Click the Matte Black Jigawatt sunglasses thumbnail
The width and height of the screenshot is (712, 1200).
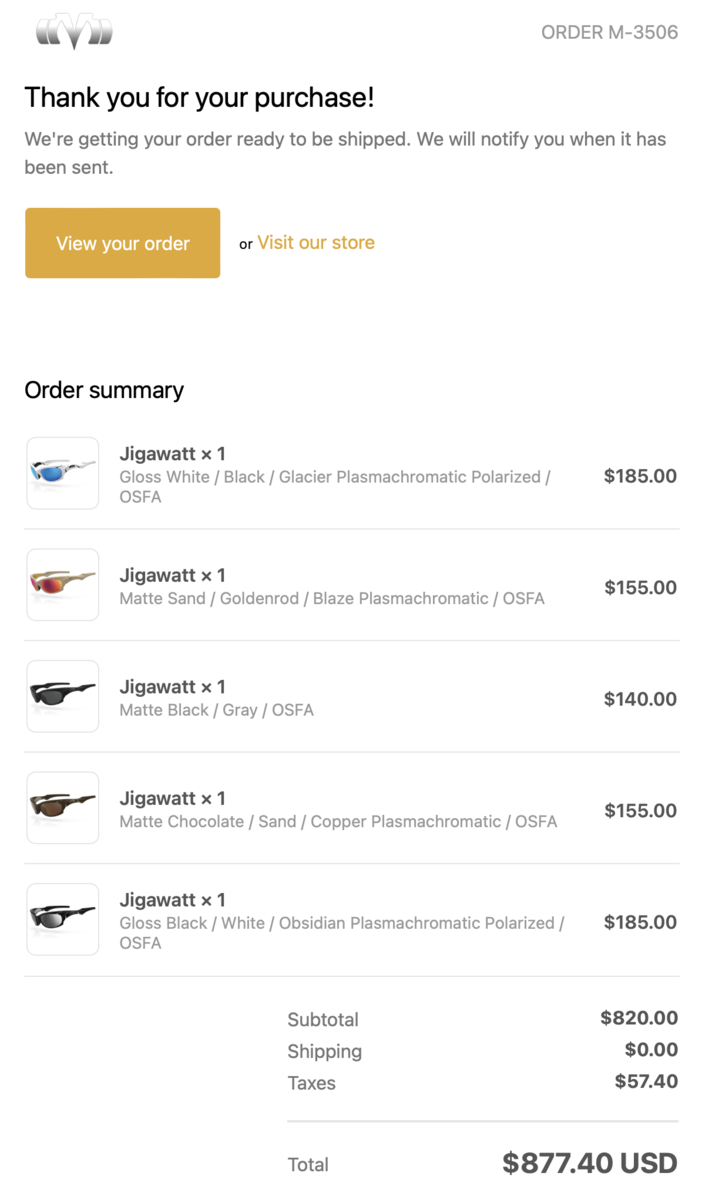[62, 696]
